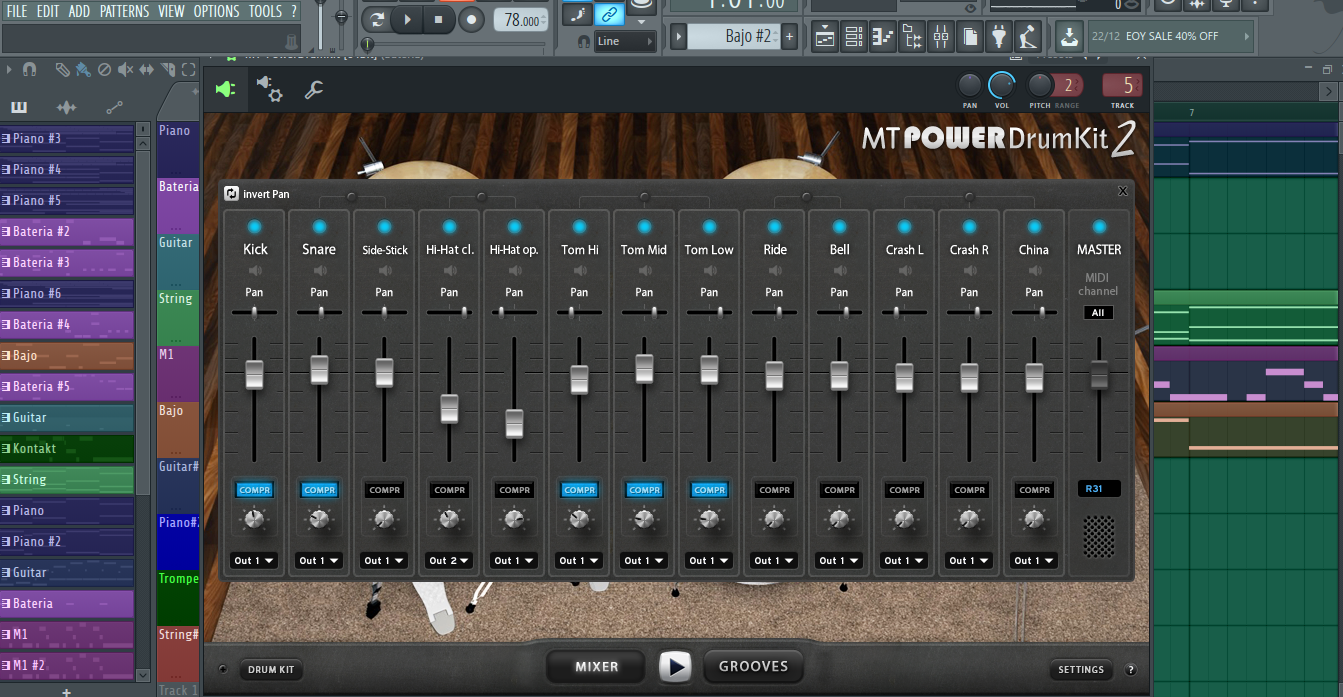The image size is (1343, 697).
Task: Open the plugin picker plug icon in the toolbar
Action: tap(999, 38)
